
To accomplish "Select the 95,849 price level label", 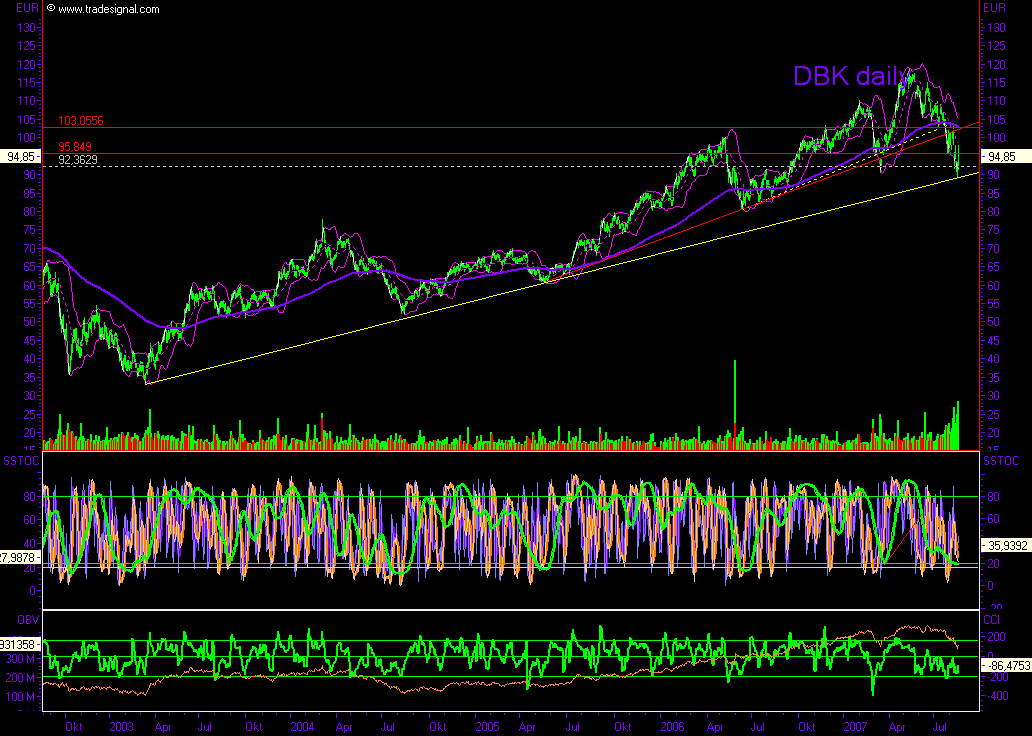I will point(75,146).
